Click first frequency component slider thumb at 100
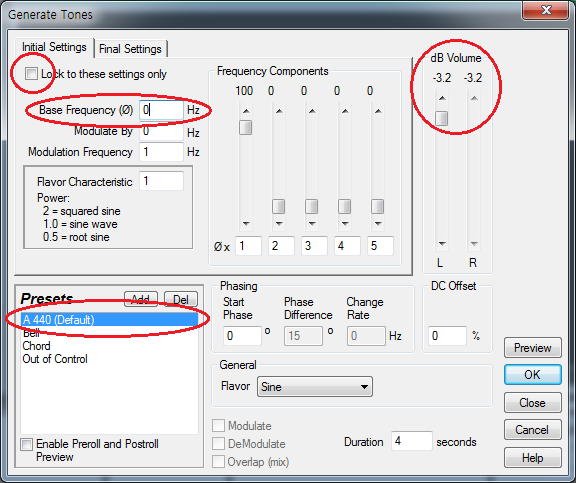The image size is (576, 483). pyautogui.click(x=245, y=127)
